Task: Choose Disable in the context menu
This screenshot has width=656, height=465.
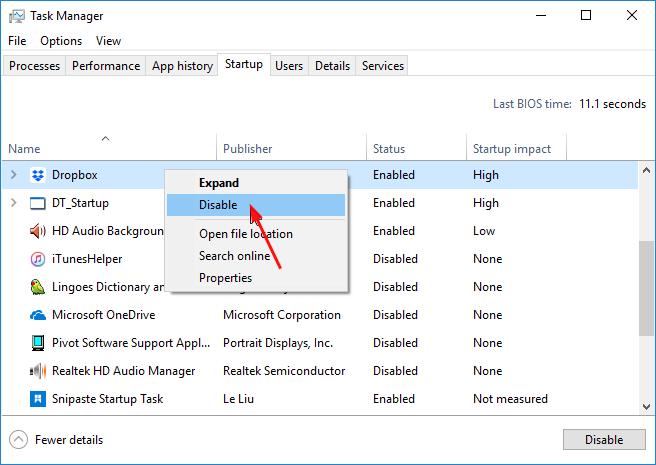Action: coord(256,205)
